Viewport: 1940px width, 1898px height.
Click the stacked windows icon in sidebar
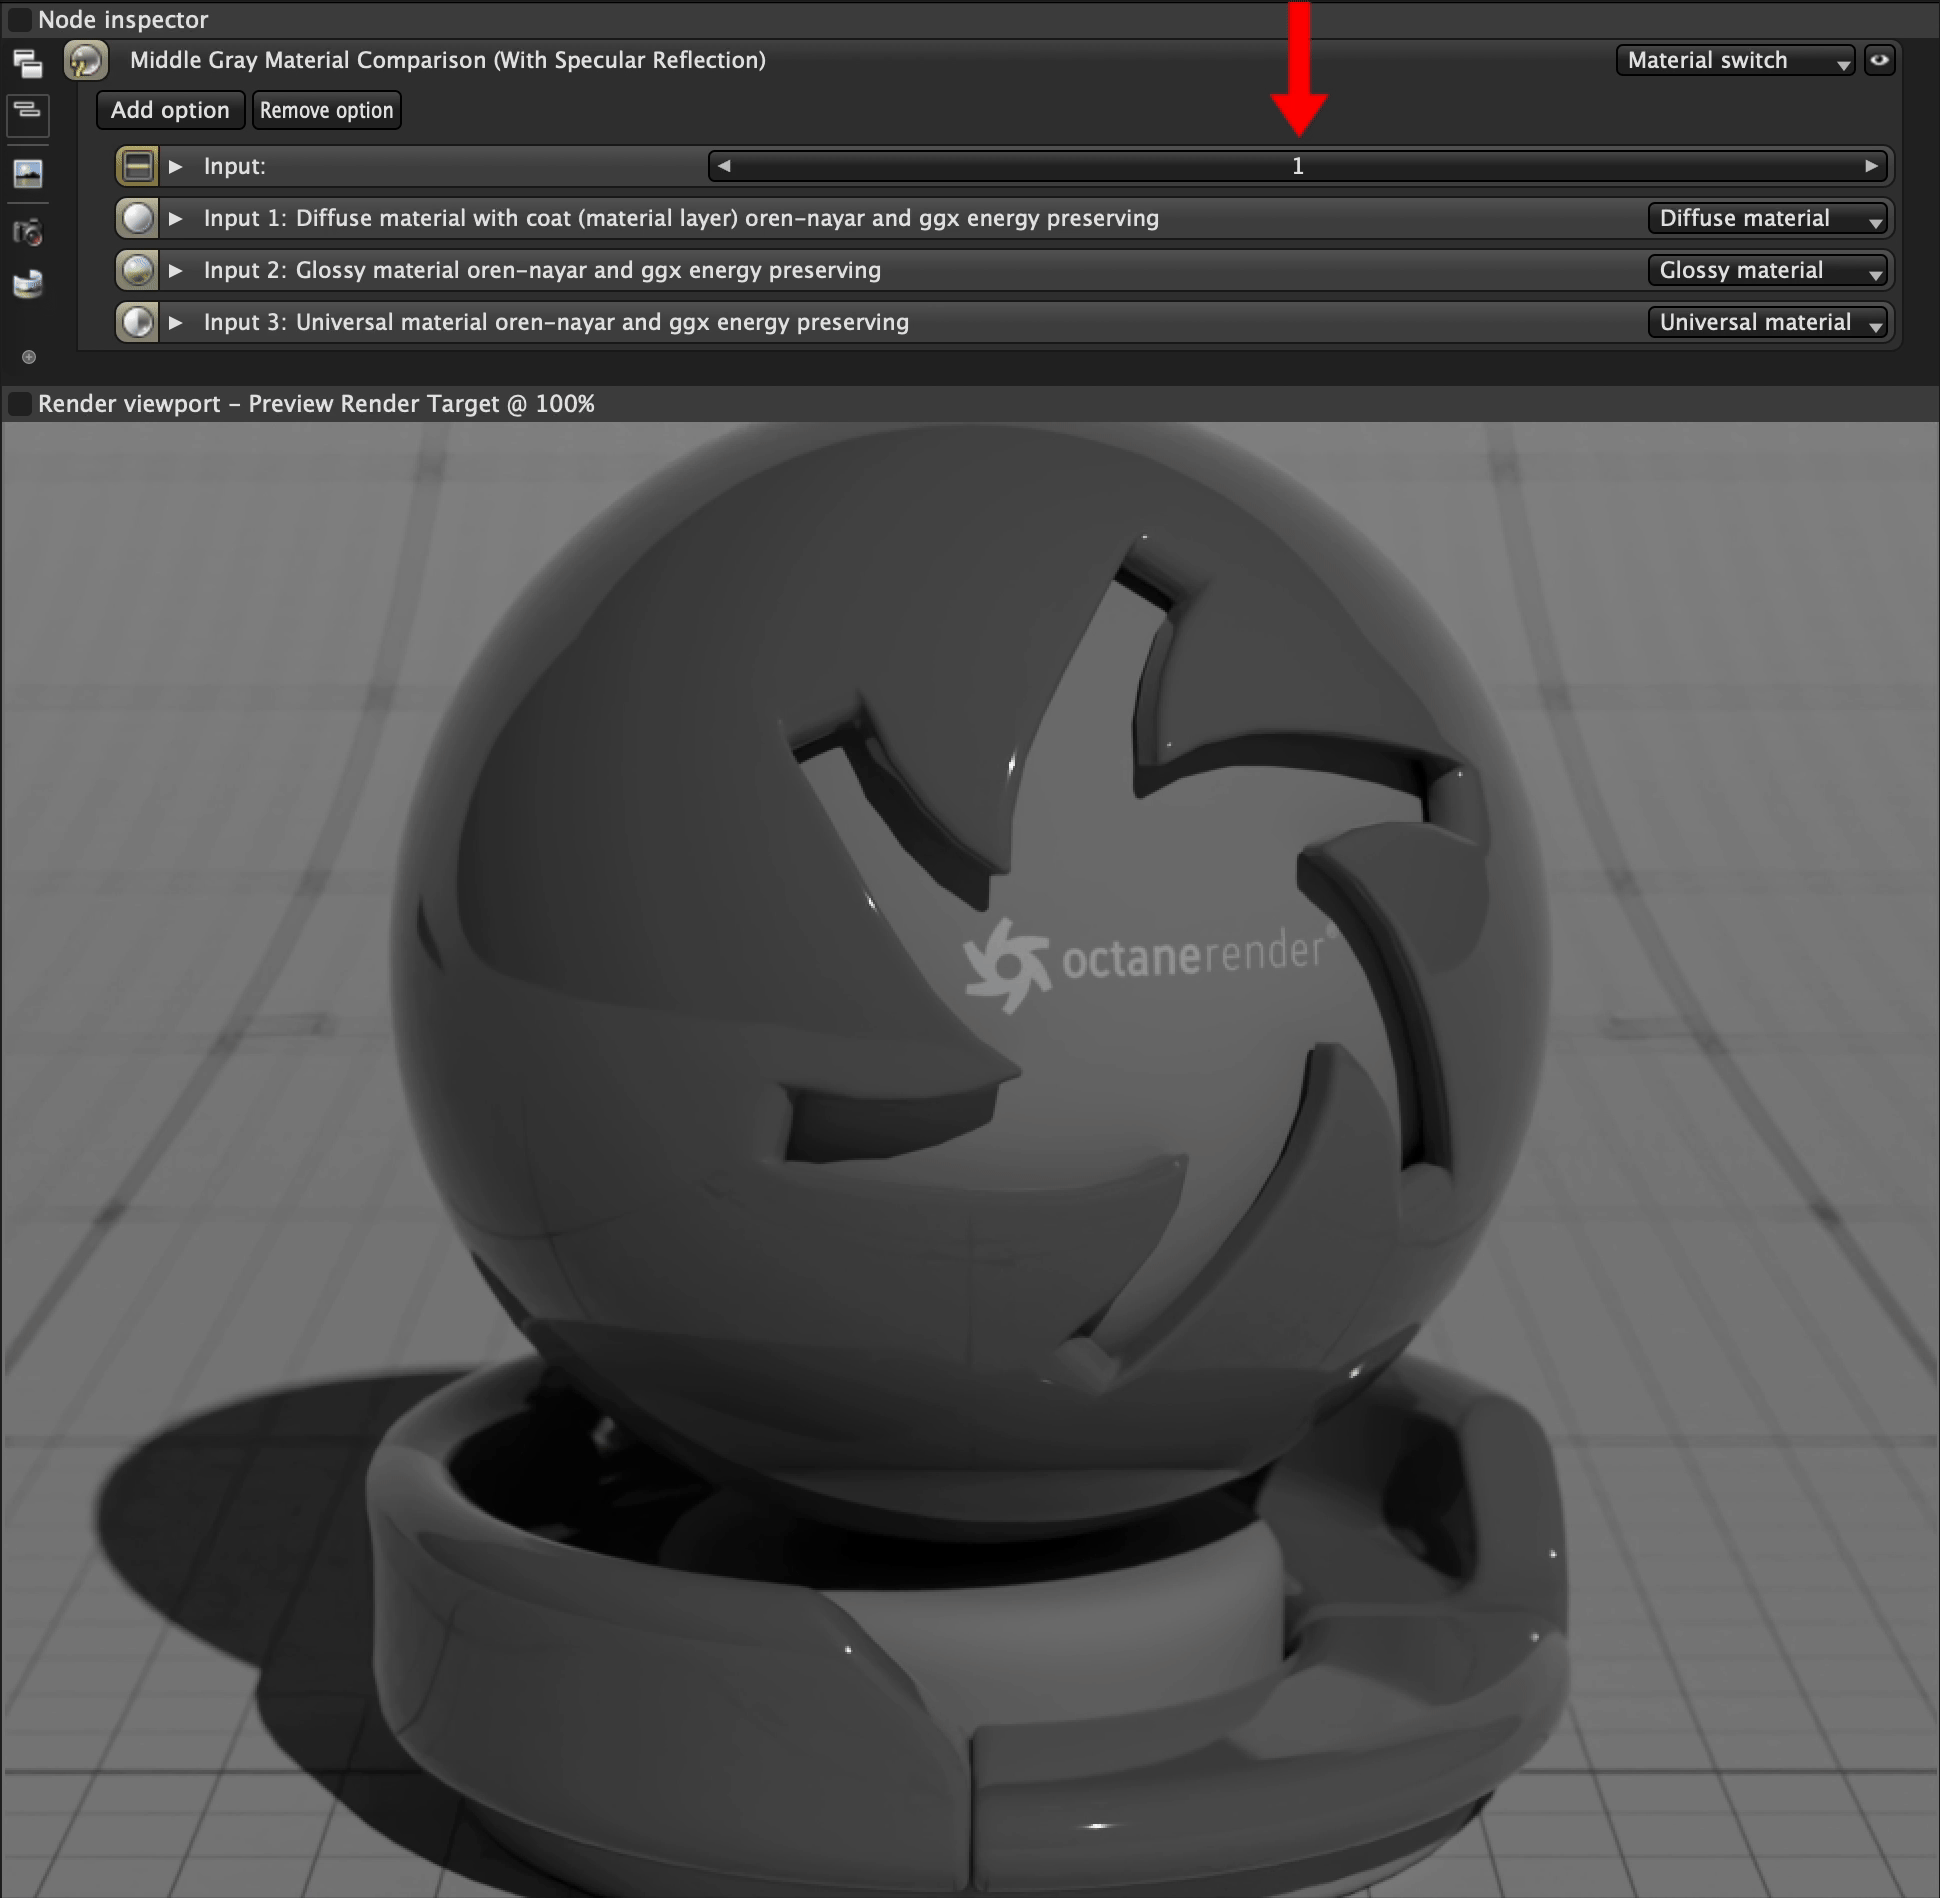click(28, 64)
